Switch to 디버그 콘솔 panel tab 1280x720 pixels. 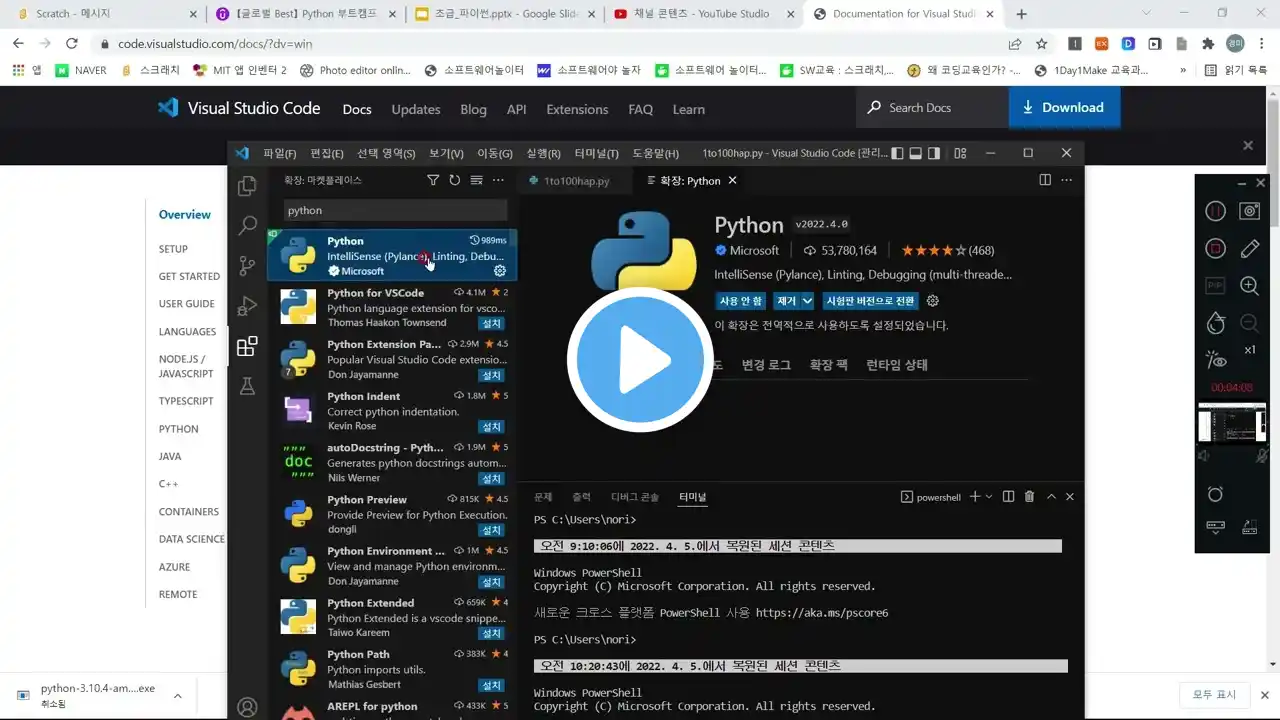(x=635, y=497)
